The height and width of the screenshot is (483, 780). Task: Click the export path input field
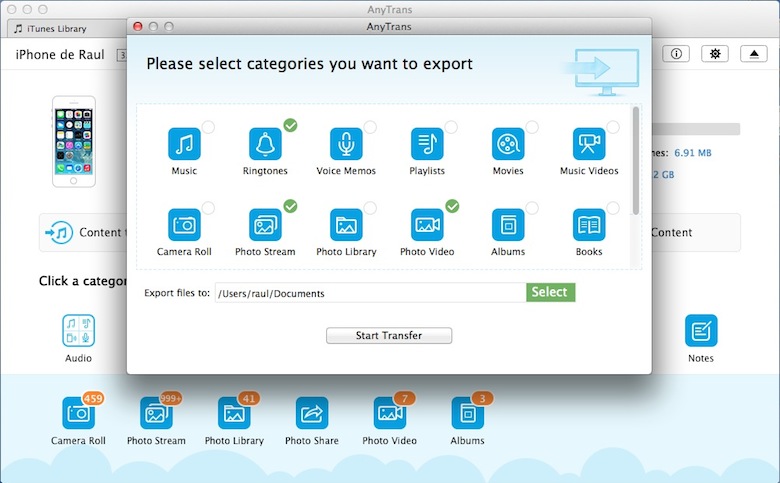click(371, 293)
